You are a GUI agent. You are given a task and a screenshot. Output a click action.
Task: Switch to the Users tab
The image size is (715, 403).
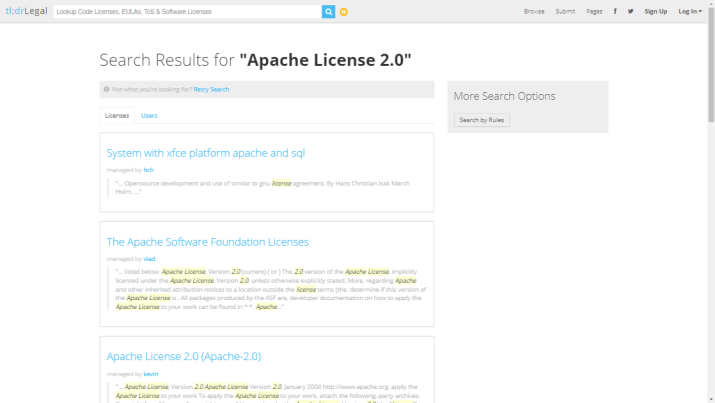coord(149,115)
